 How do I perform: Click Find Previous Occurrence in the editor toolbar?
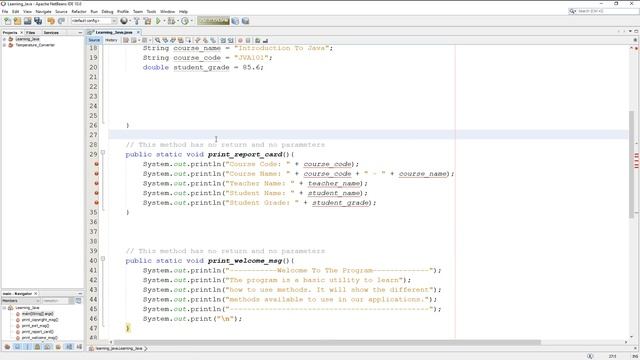[166, 40]
